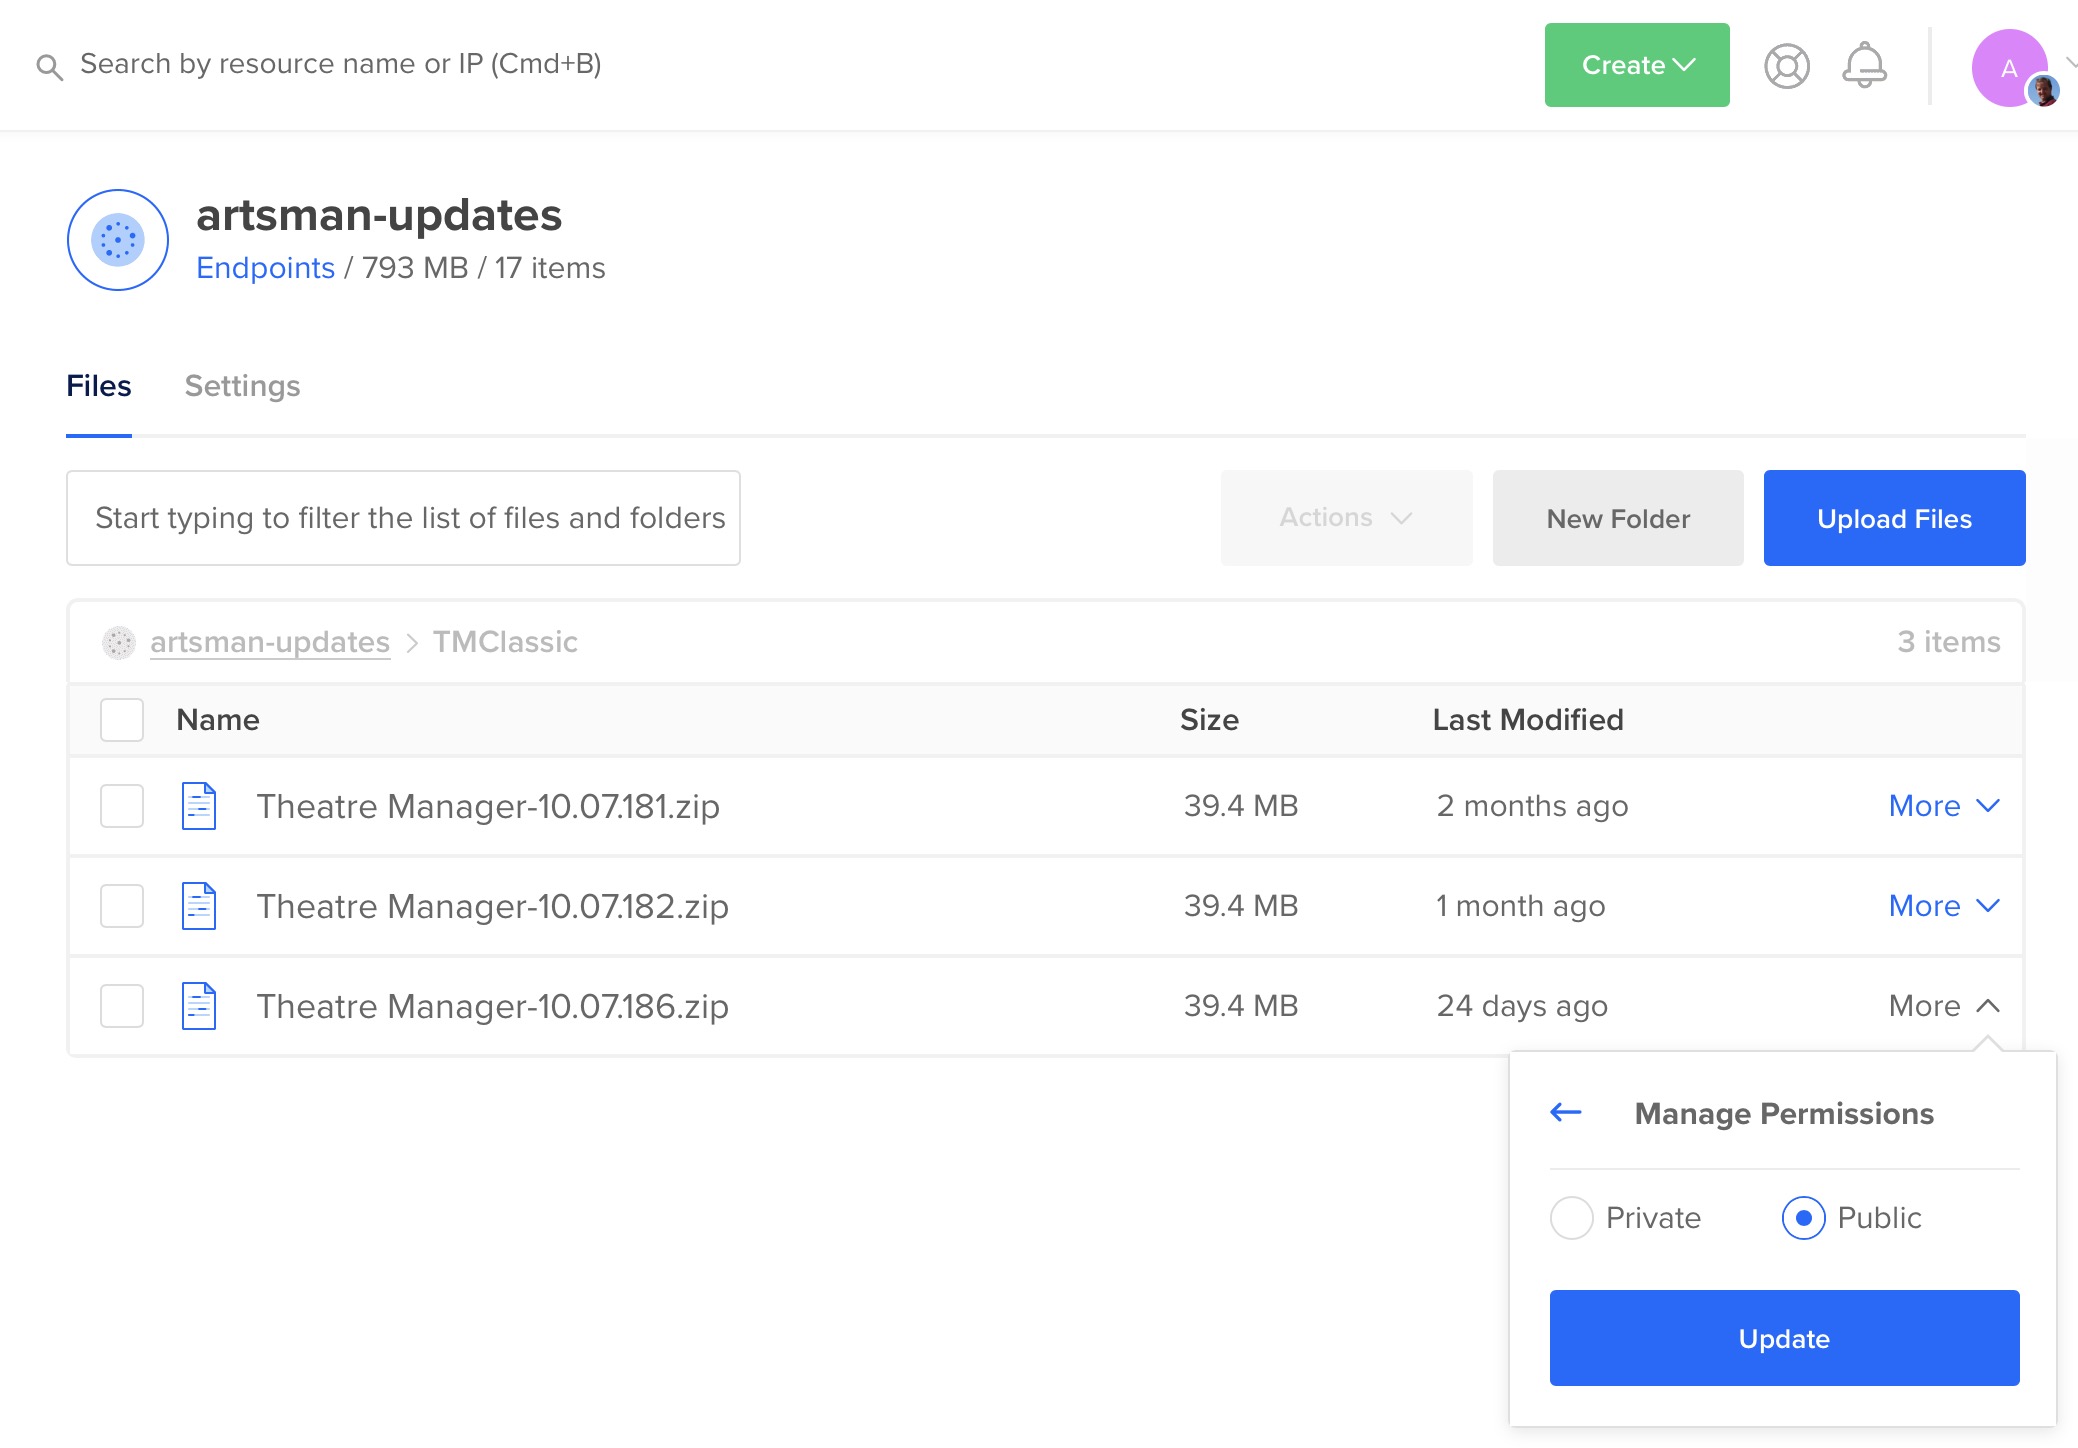Check the box for Theatre Manager-10.07.186.zip

(x=122, y=1006)
